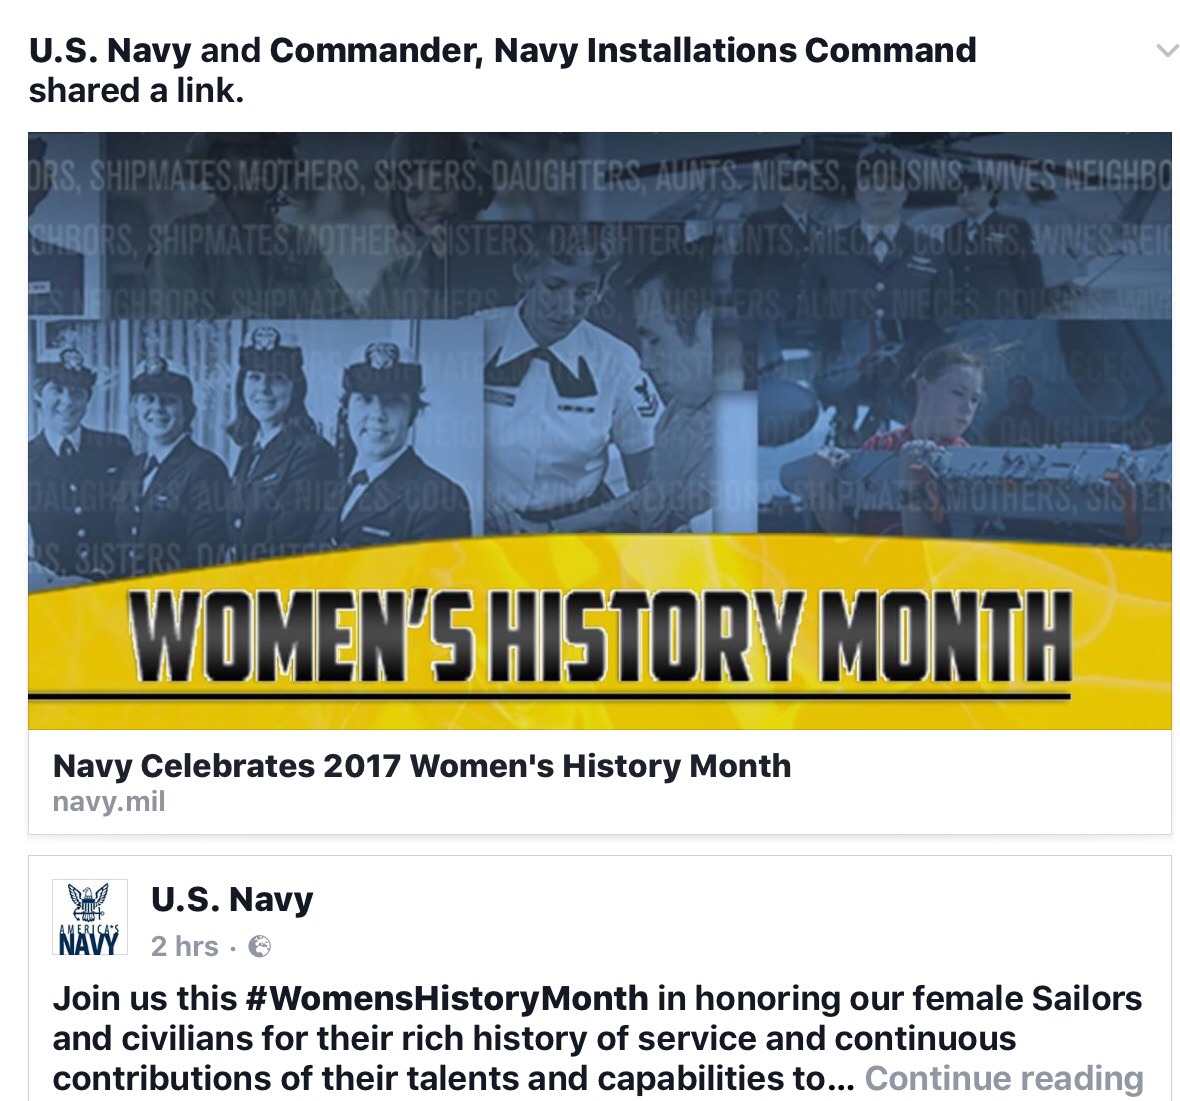The image size is (1180, 1101).
Task: Open the post options chevron menu
Action: click(1166, 51)
